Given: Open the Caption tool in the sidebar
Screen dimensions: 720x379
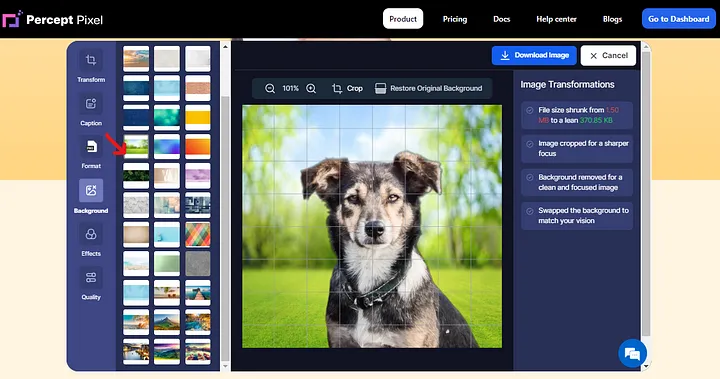Looking at the screenshot, I should [91, 110].
